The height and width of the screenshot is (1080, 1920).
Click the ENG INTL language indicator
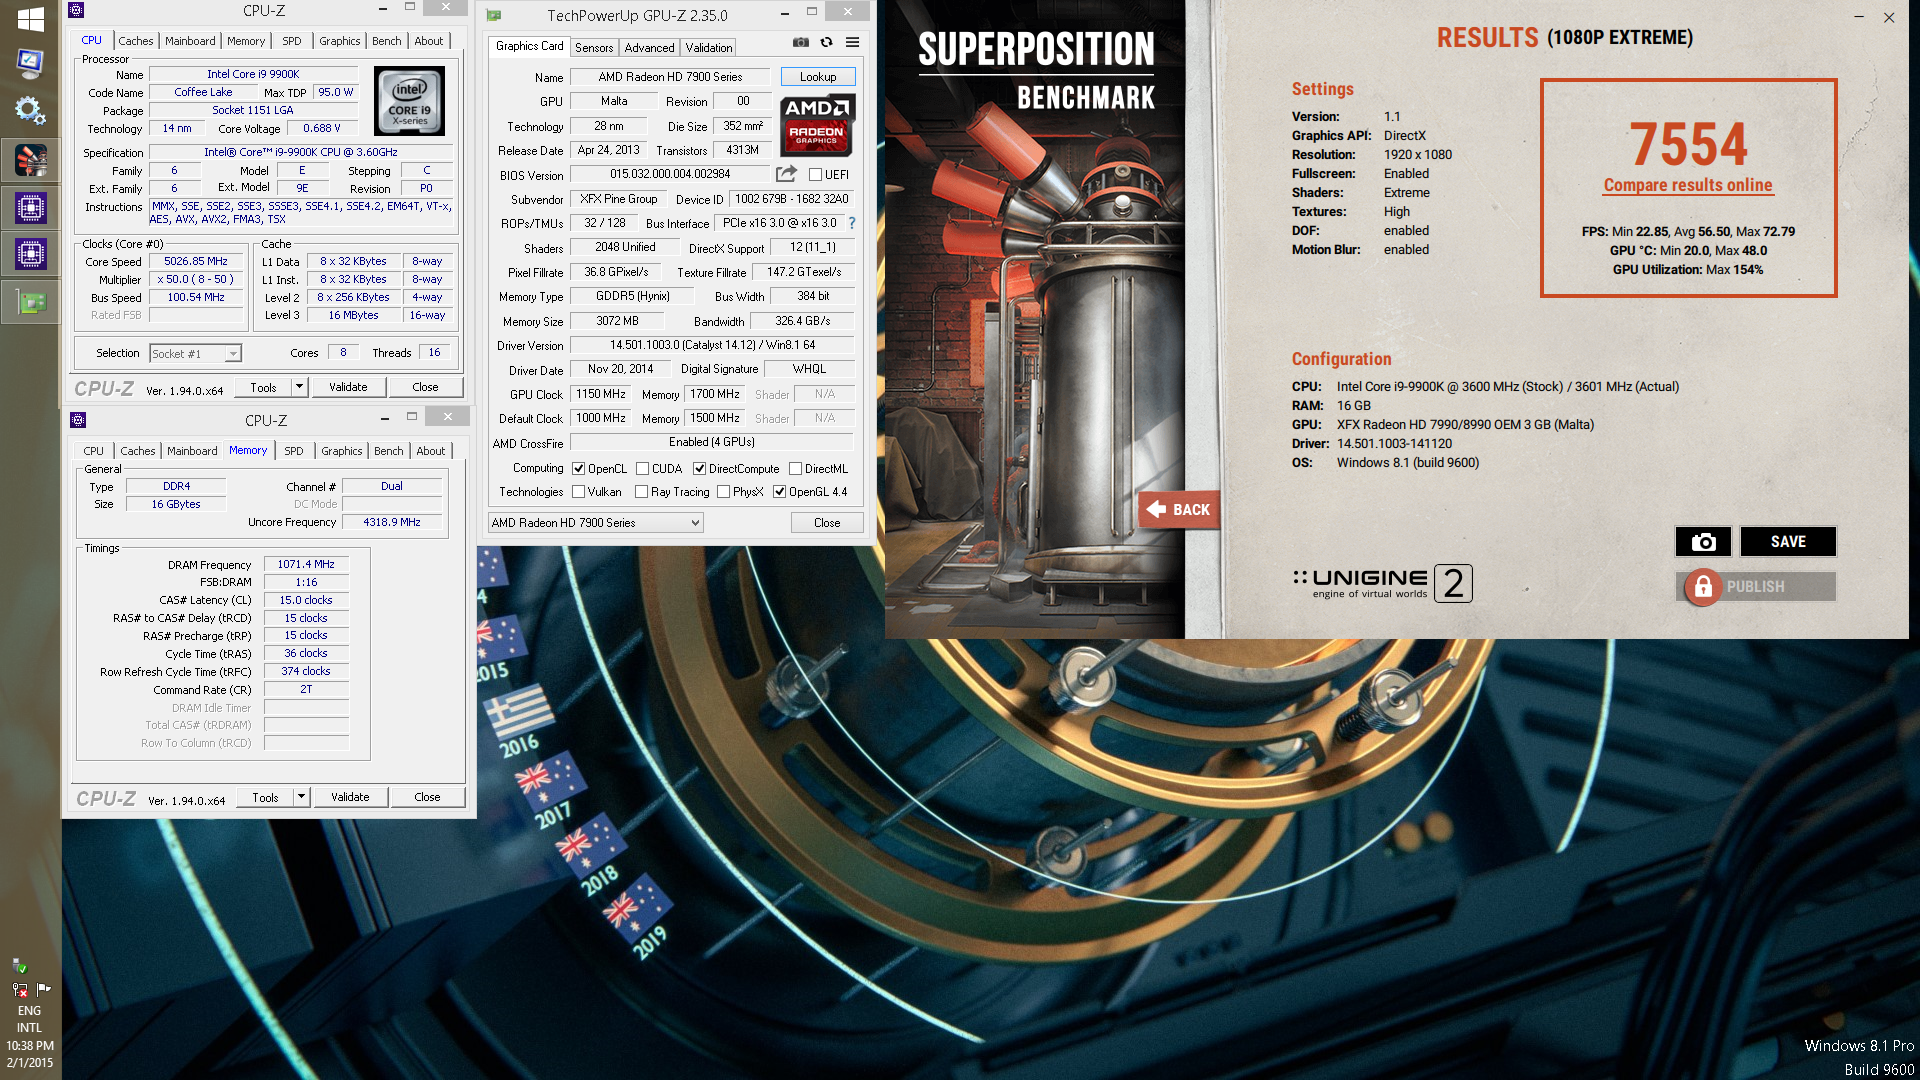pos(30,1019)
